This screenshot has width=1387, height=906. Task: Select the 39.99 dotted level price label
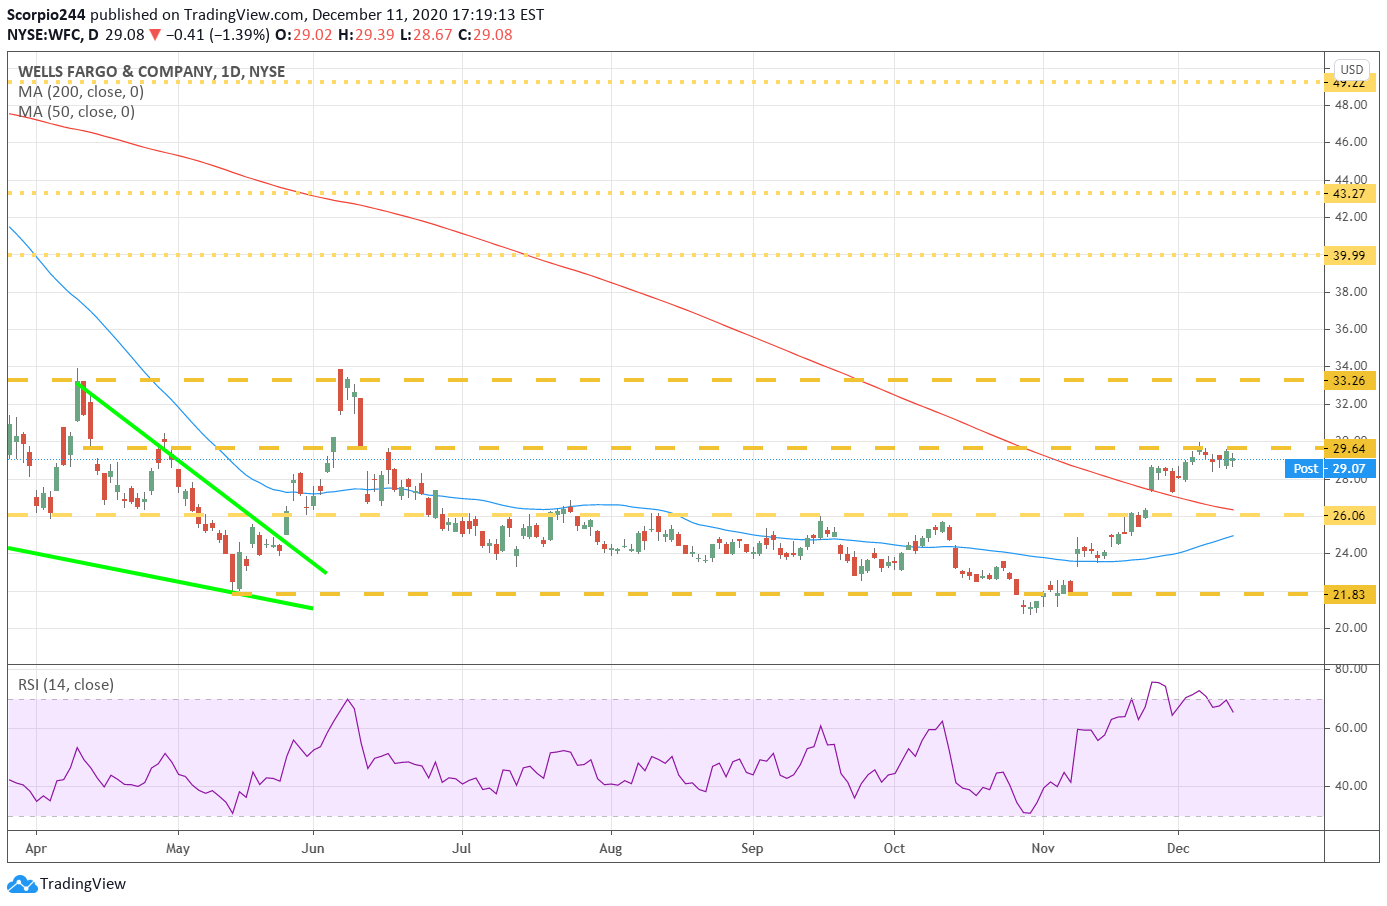pyautogui.click(x=1349, y=256)
